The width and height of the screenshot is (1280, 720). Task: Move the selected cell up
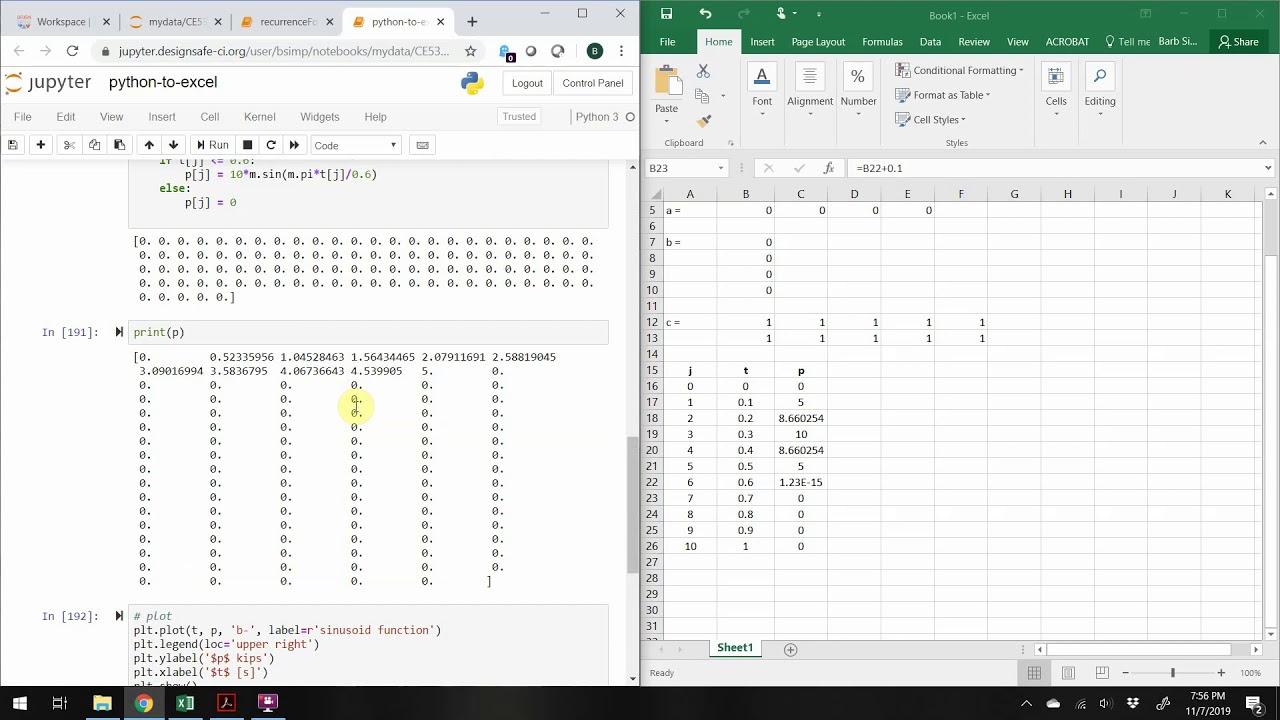[149, 145]
